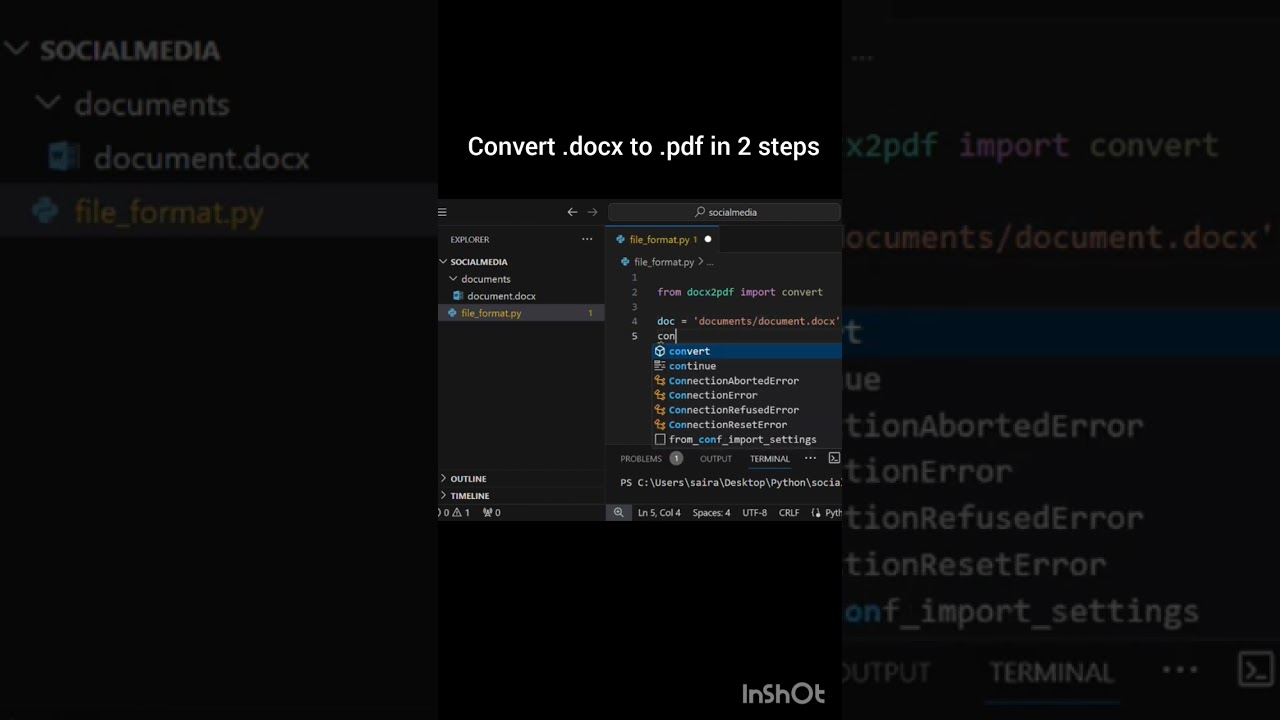The width and height of the screenshot is (1280, 720).
Task: Collapse the documents folder
Action: coord(453,279)
